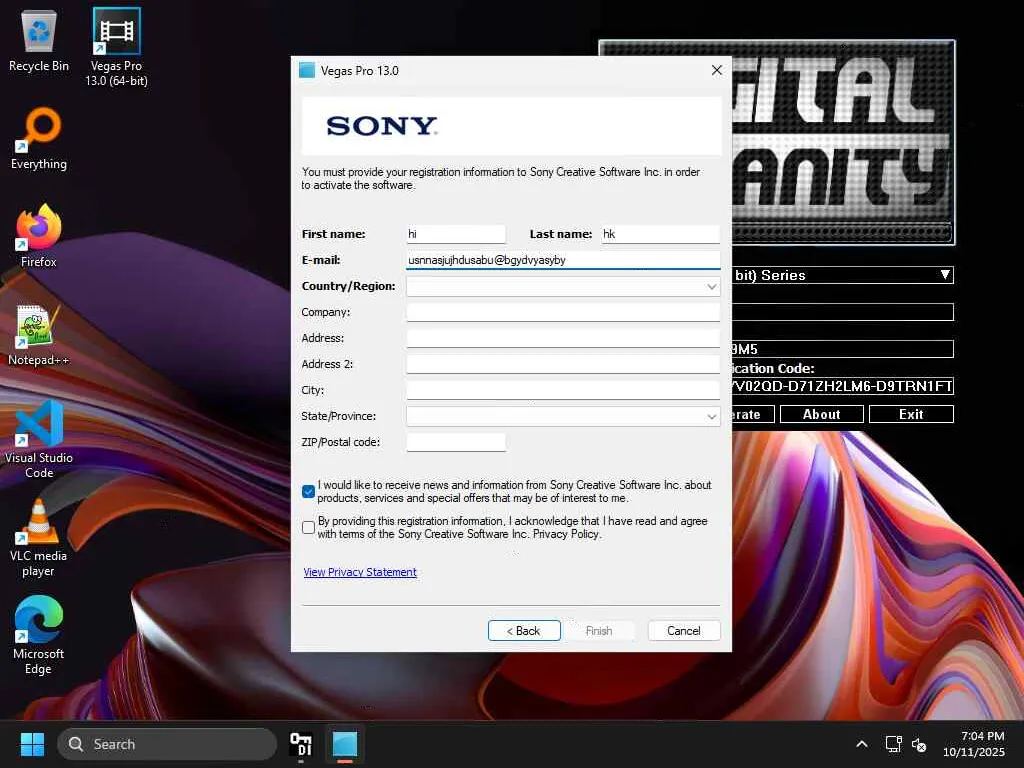Click the Address text field
1024x768 pixels.
563,338
